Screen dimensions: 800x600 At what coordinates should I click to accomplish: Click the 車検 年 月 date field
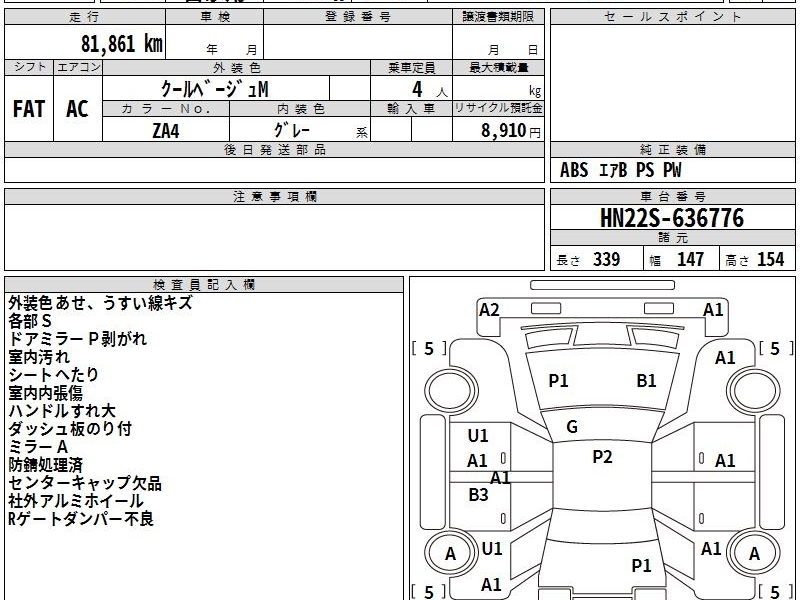point(215,41)
